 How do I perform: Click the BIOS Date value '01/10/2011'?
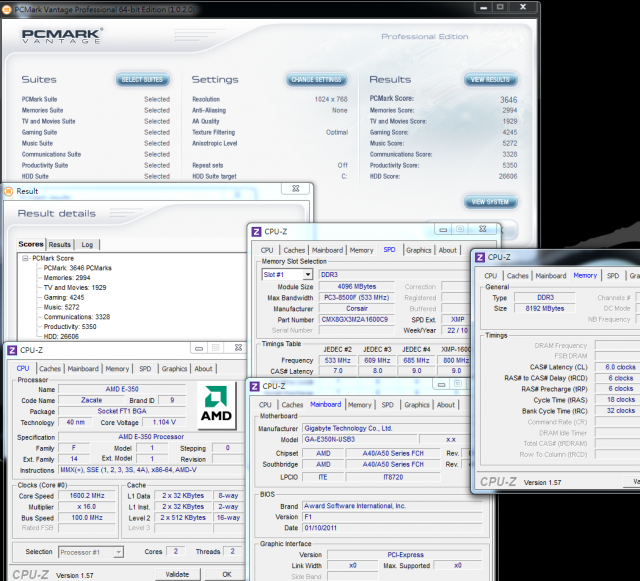tap(392, 528)
